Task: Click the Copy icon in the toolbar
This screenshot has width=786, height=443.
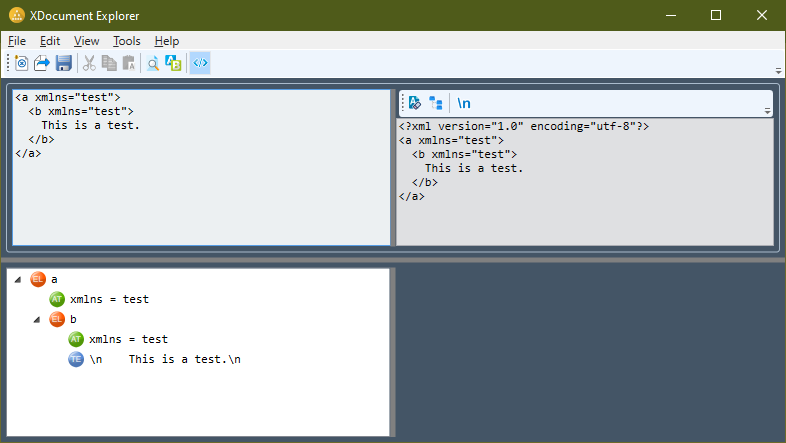Action: (x=109, y=63)
